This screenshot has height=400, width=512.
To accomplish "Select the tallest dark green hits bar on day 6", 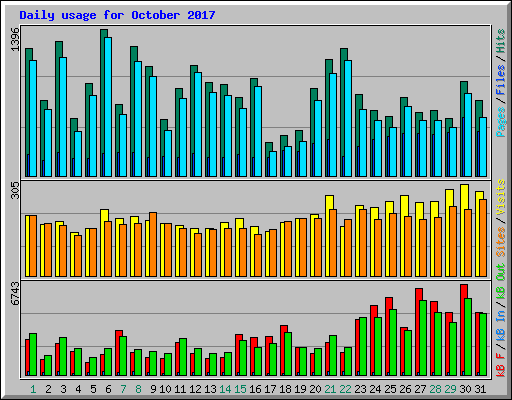I will (x=102, y=103).
